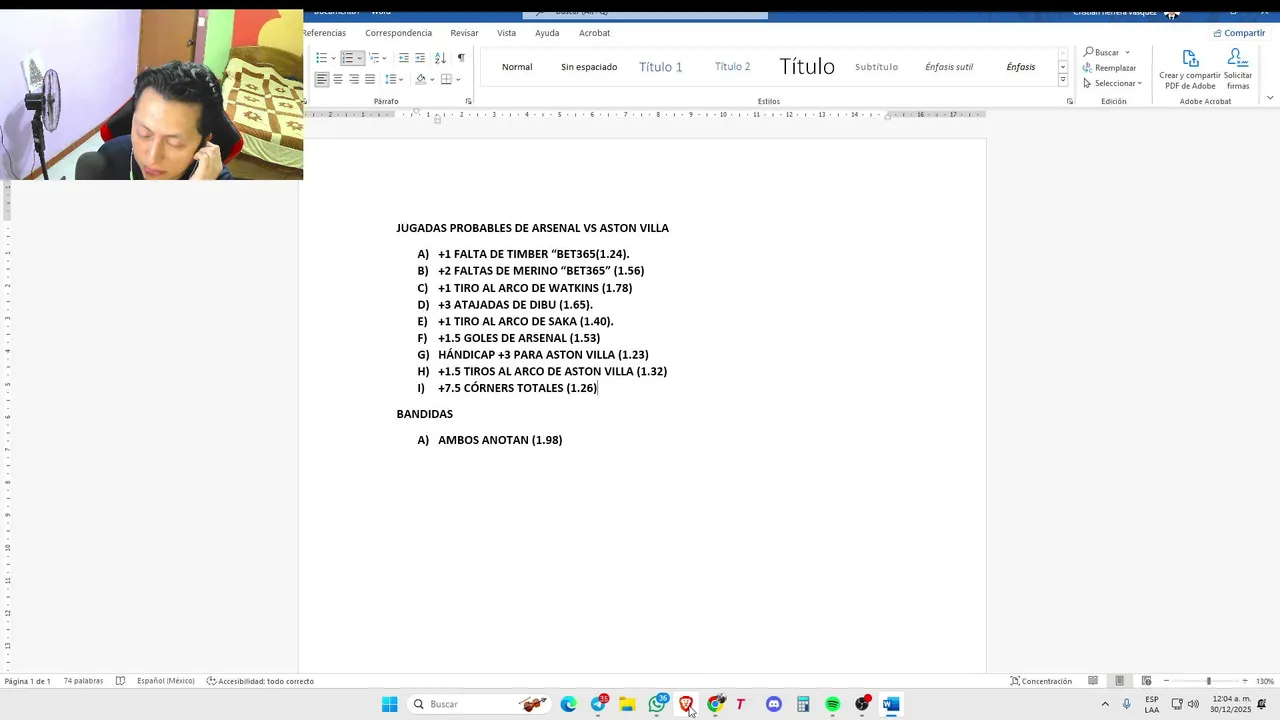Open the shading color dropdown arrow

[432, 79]
